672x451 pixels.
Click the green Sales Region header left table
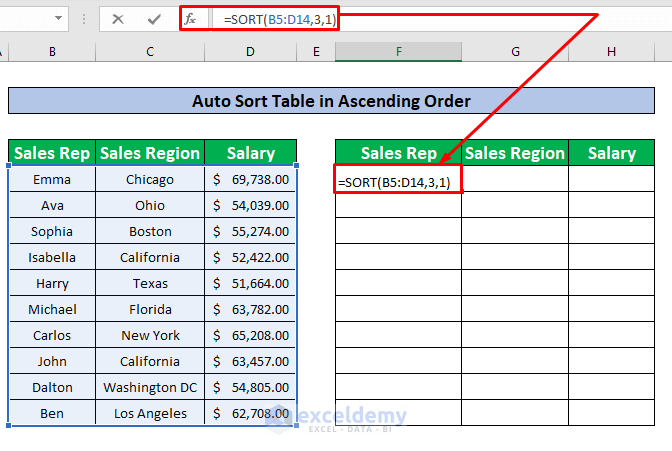pyautogui.click(x=150, y=153)
